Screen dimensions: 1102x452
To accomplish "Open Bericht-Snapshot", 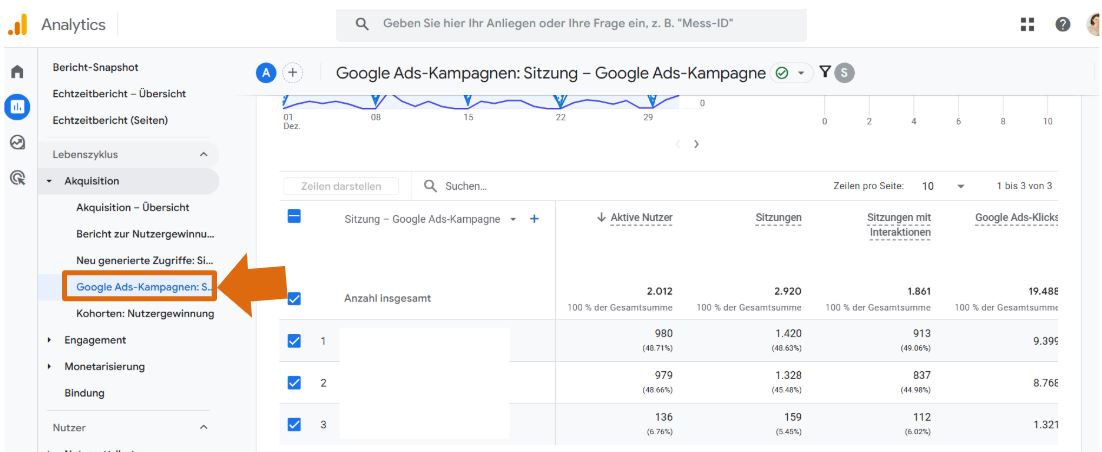I will pos(96,67).
